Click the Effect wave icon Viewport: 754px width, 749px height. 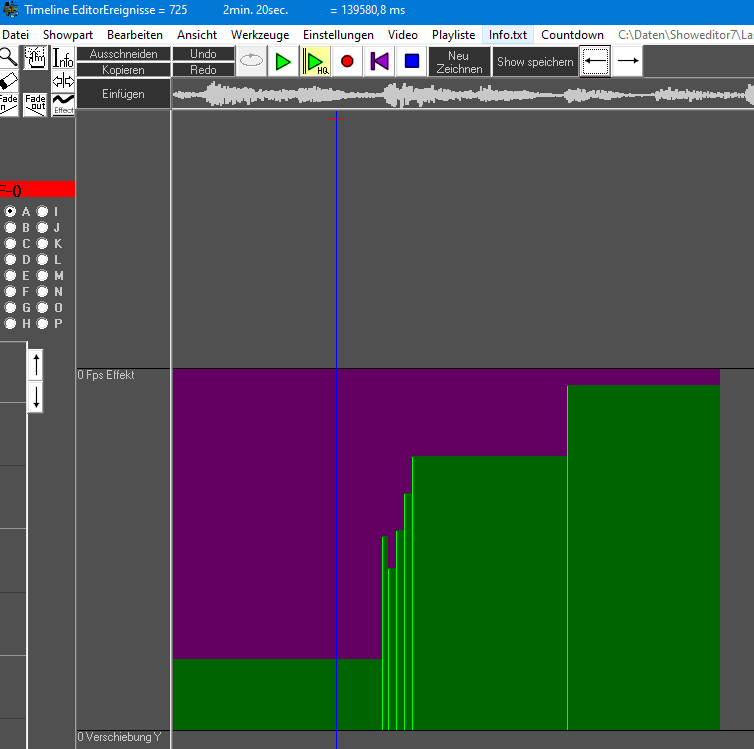pyautogui.click(x=63, y=104)
